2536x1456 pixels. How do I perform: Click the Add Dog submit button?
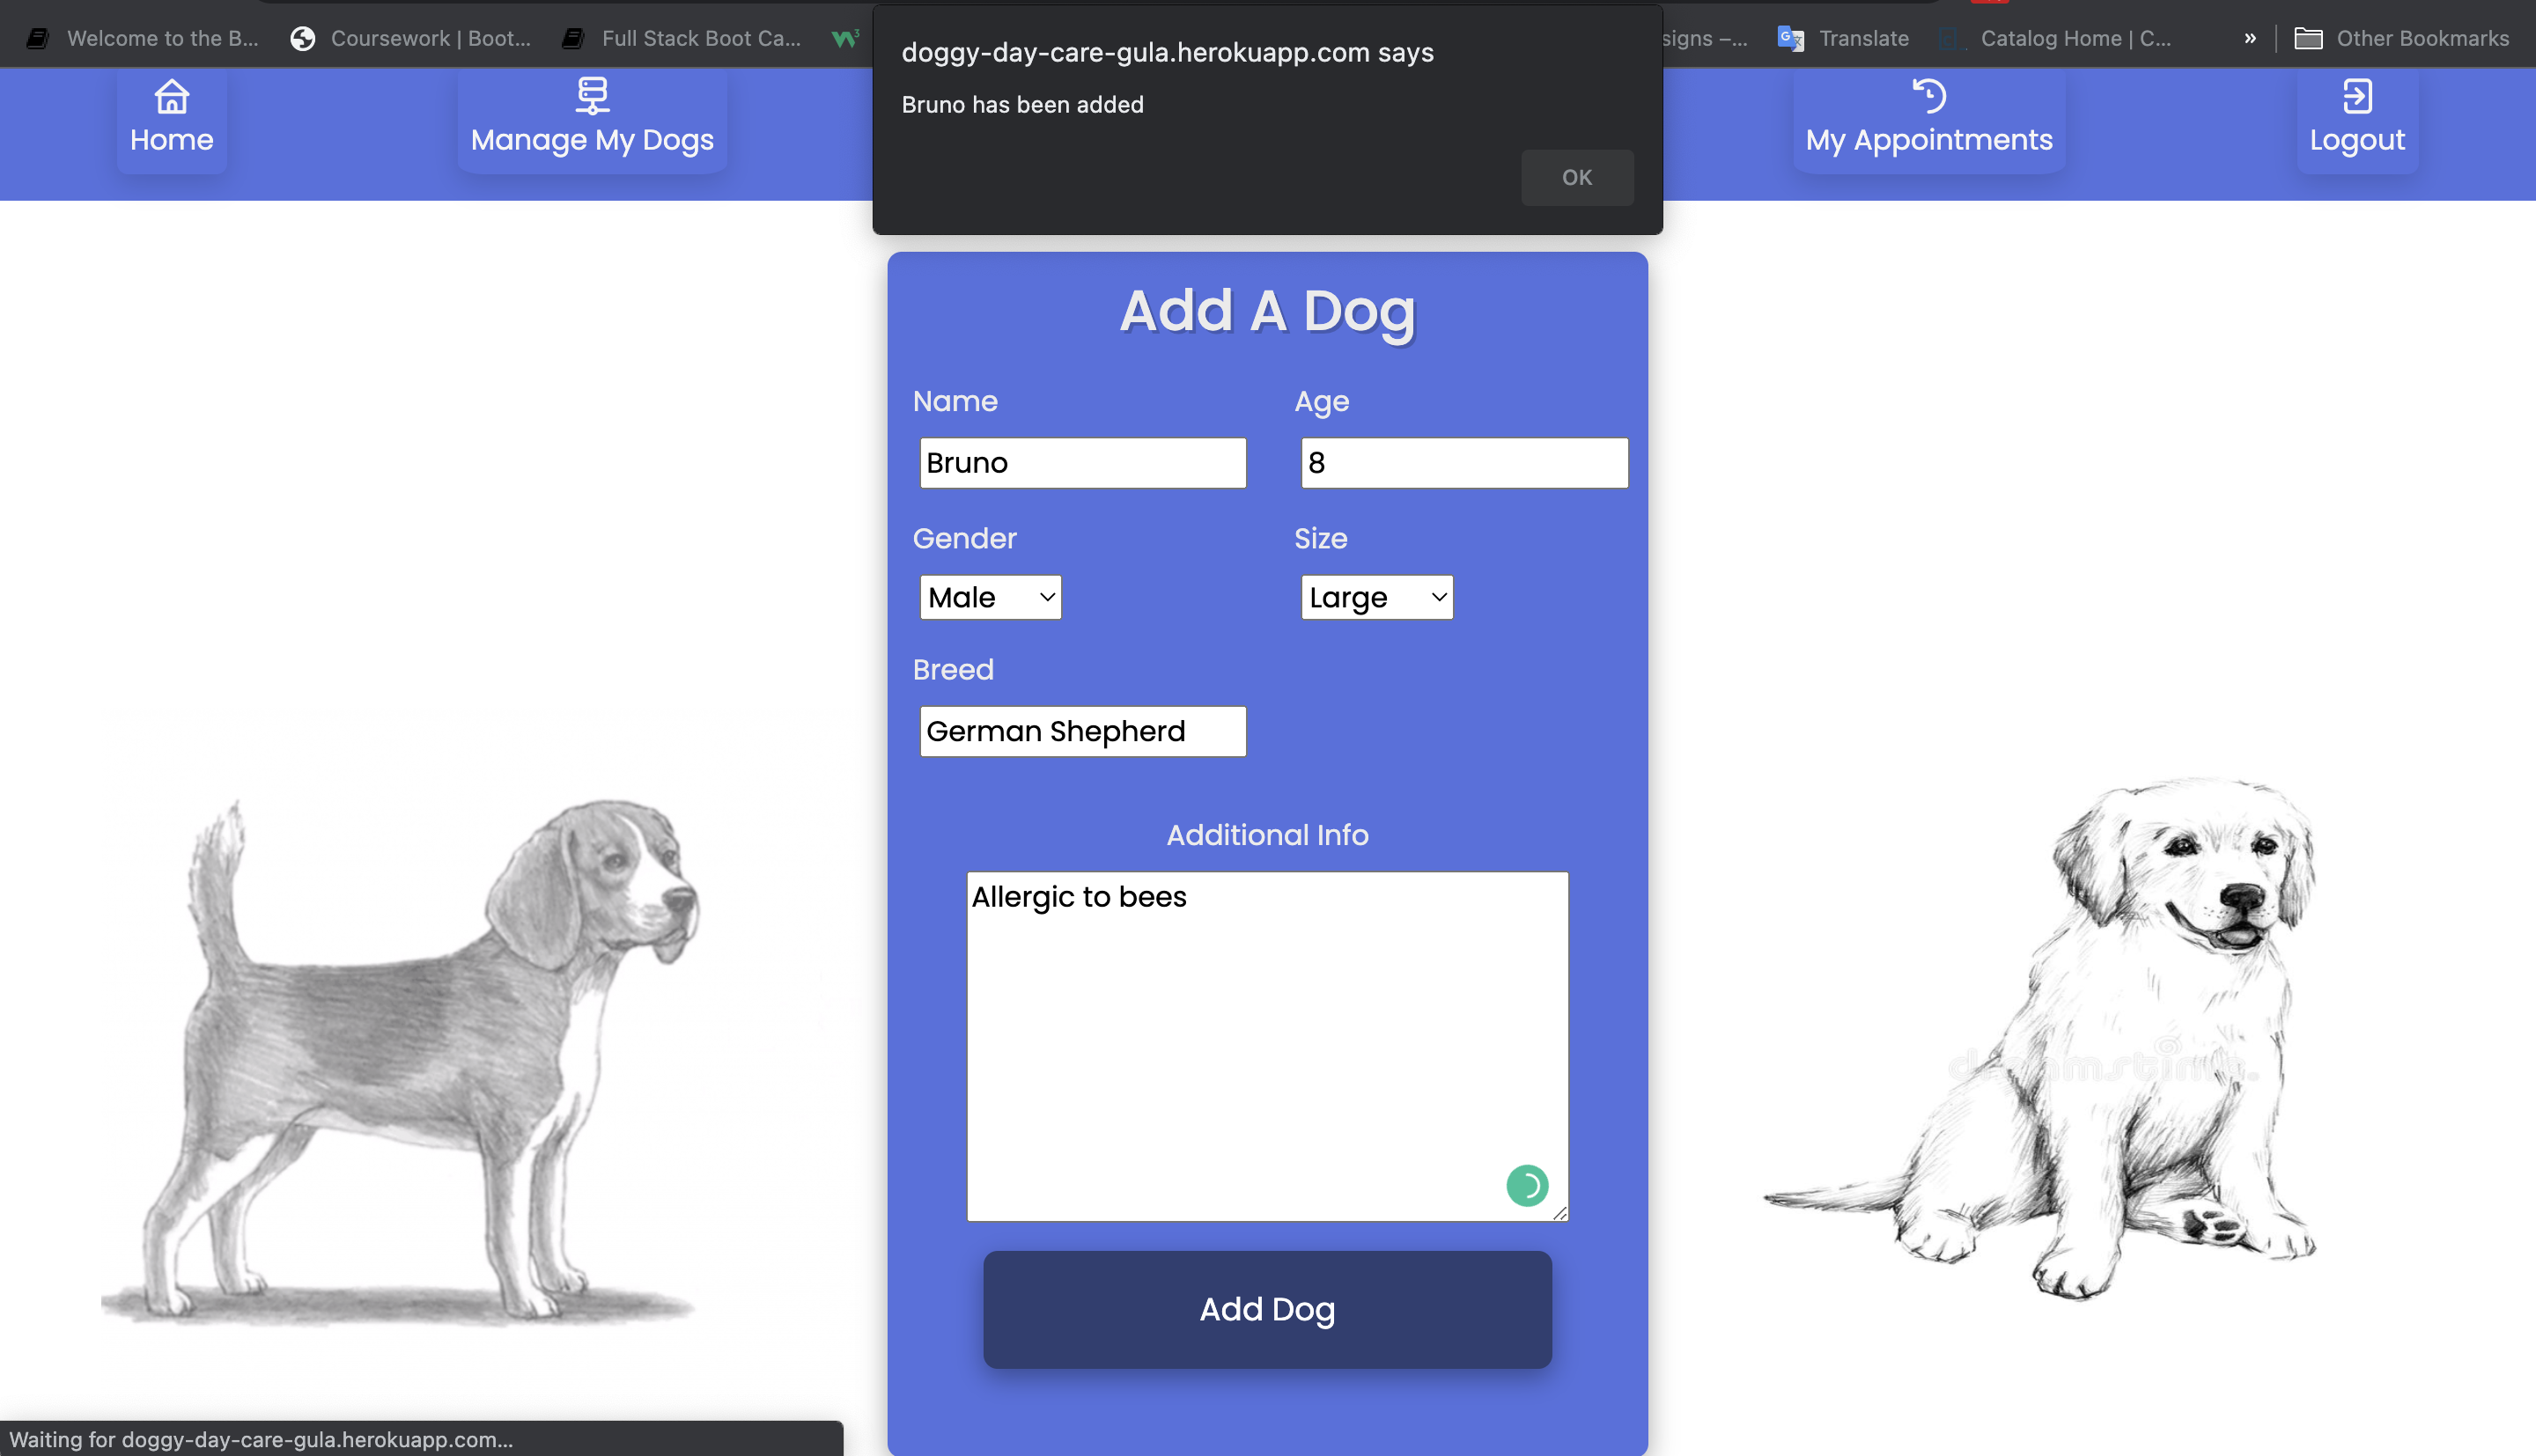(1266, 1310)
